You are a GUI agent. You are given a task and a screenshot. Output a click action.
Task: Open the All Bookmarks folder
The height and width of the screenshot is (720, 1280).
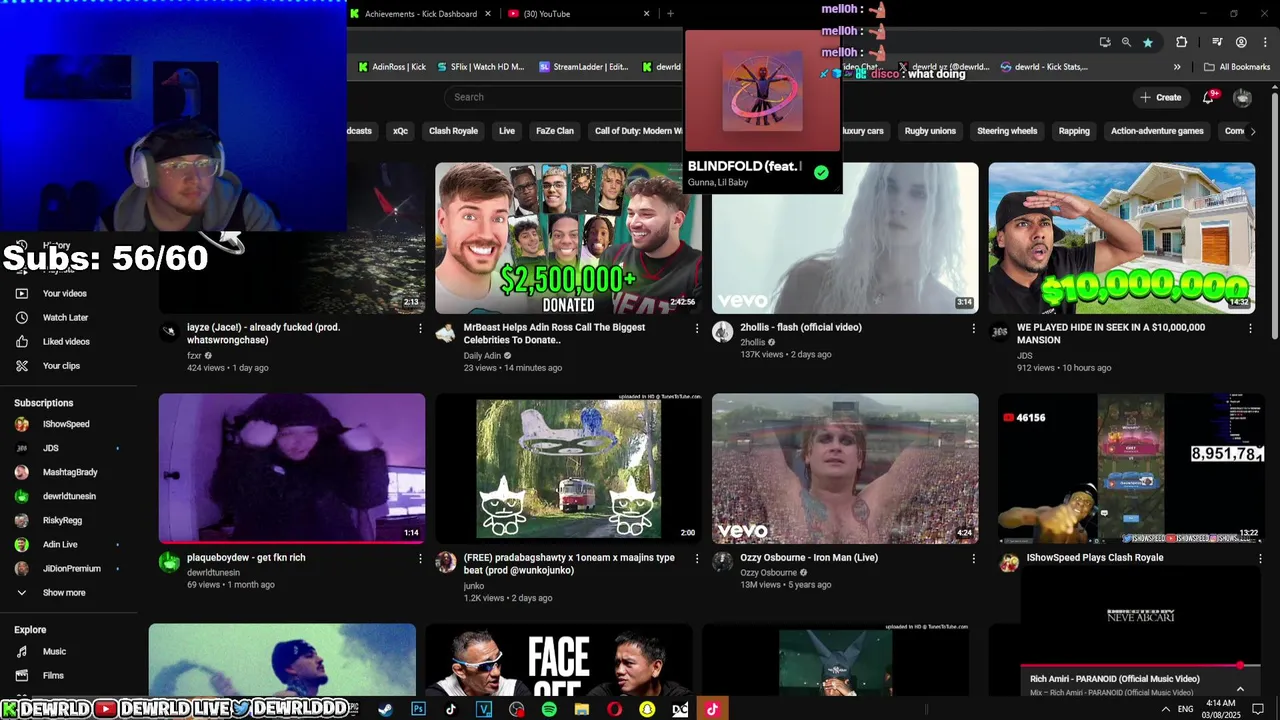(x=1237, y=67)
